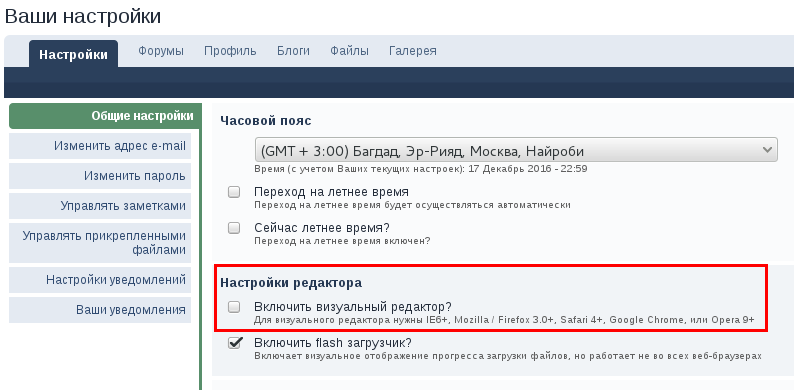Select Общие настройки in sidebar
Image resolution: width=797 pixels, height=390 pixels.
click(x=105, y=116)
